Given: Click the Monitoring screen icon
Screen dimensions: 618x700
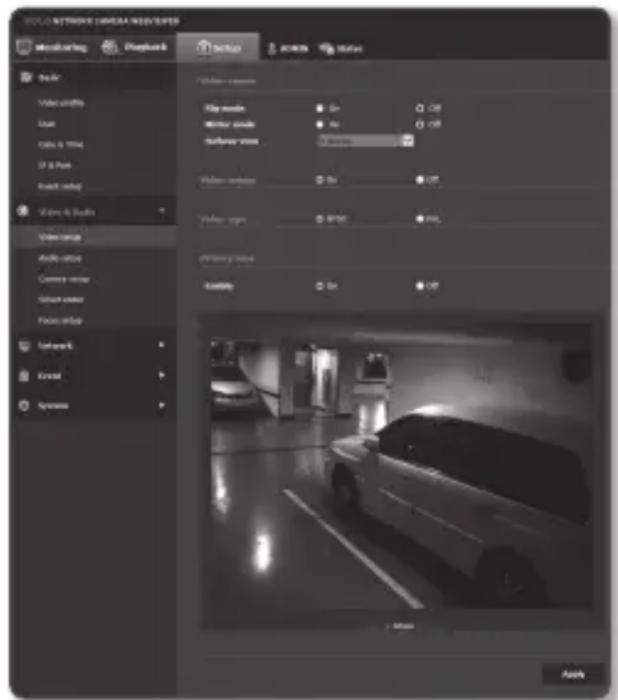Looking at the screenshot, I should point(24,47).
